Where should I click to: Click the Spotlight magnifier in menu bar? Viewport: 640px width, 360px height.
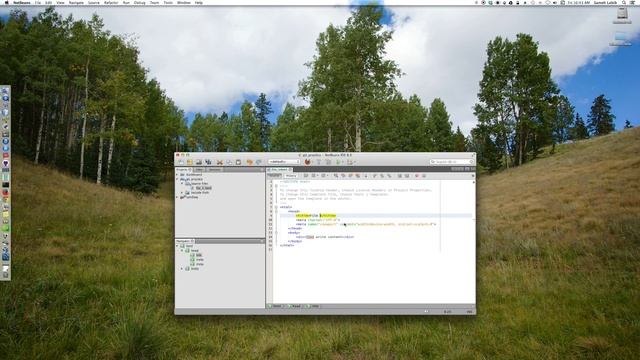624,2
